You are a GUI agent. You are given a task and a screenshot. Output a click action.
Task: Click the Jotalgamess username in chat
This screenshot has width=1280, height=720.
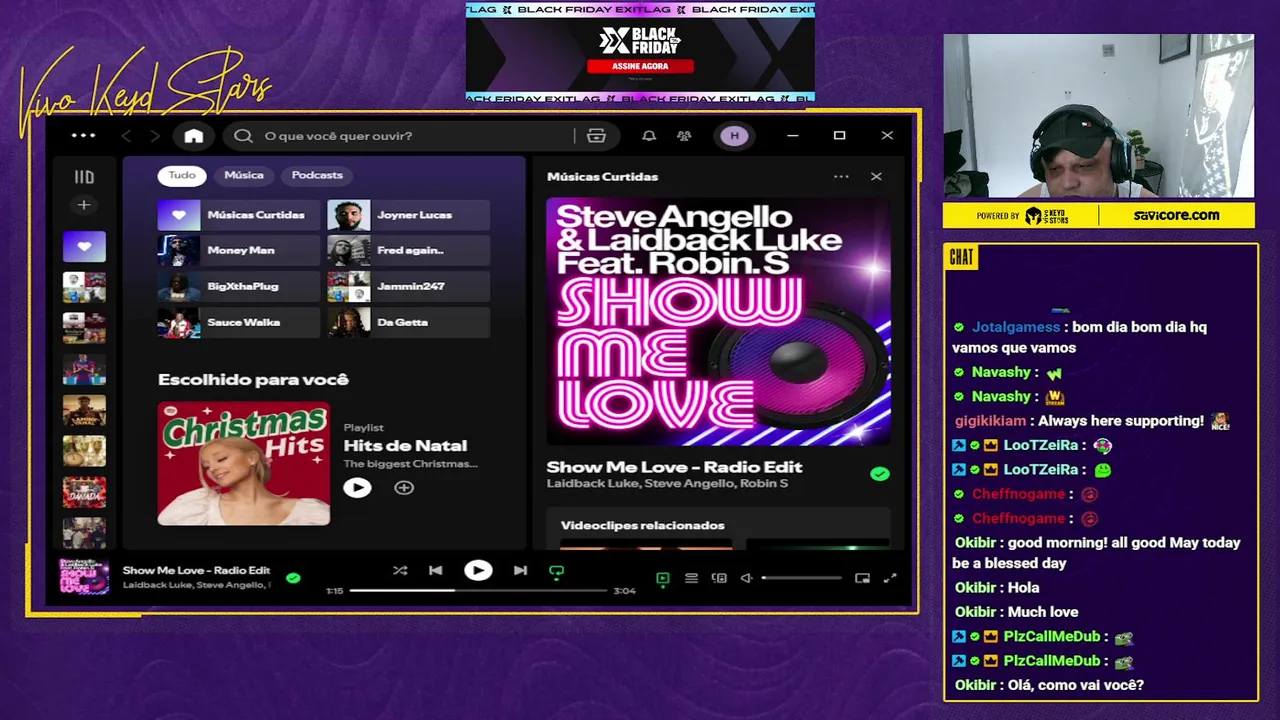(1015, 327)
